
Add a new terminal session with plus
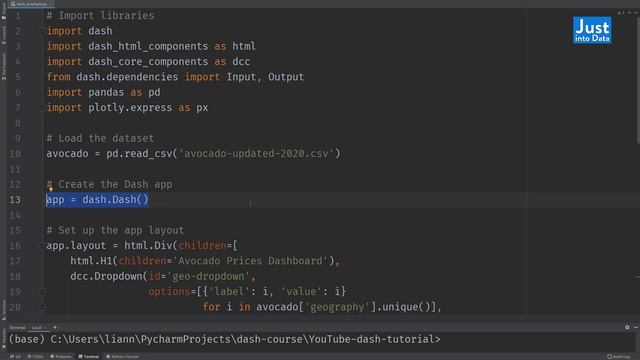pyautogui.click(x=55, y=327)
